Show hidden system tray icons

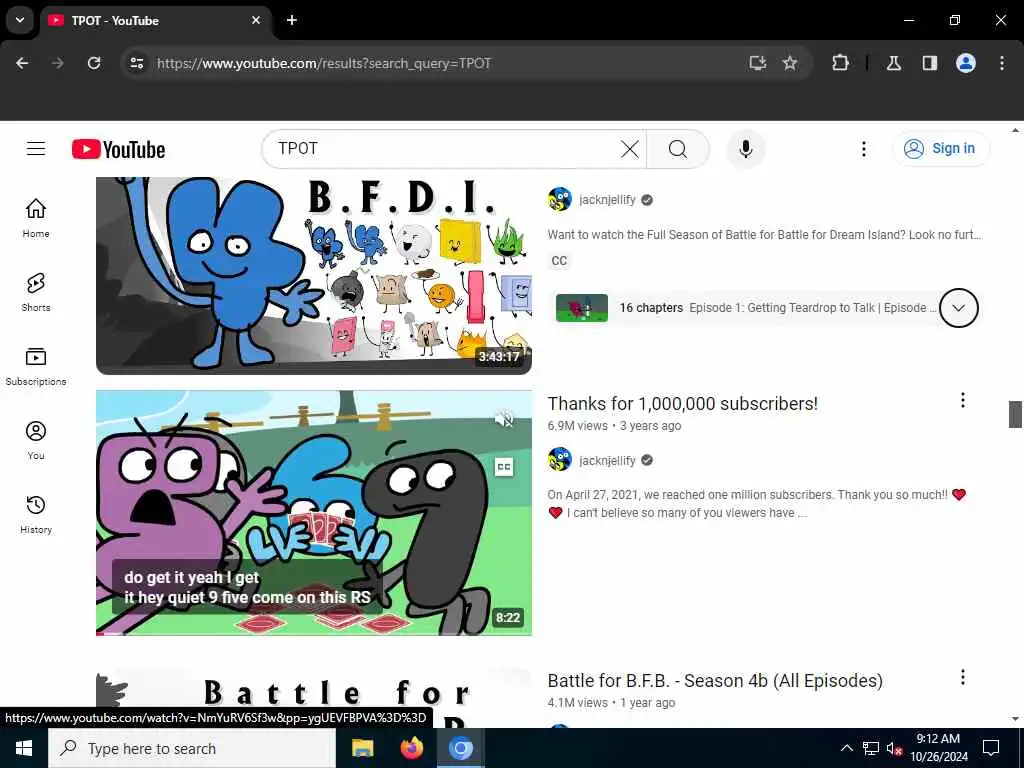pyautogui.click(x=846, y=748)
